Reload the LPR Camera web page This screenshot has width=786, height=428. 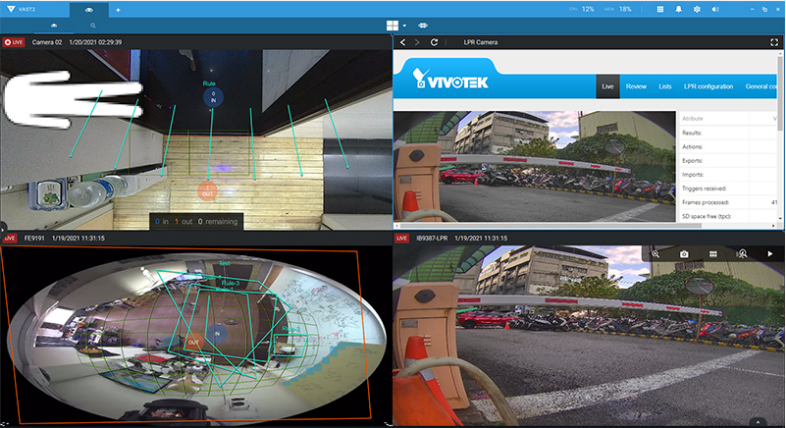434,43
